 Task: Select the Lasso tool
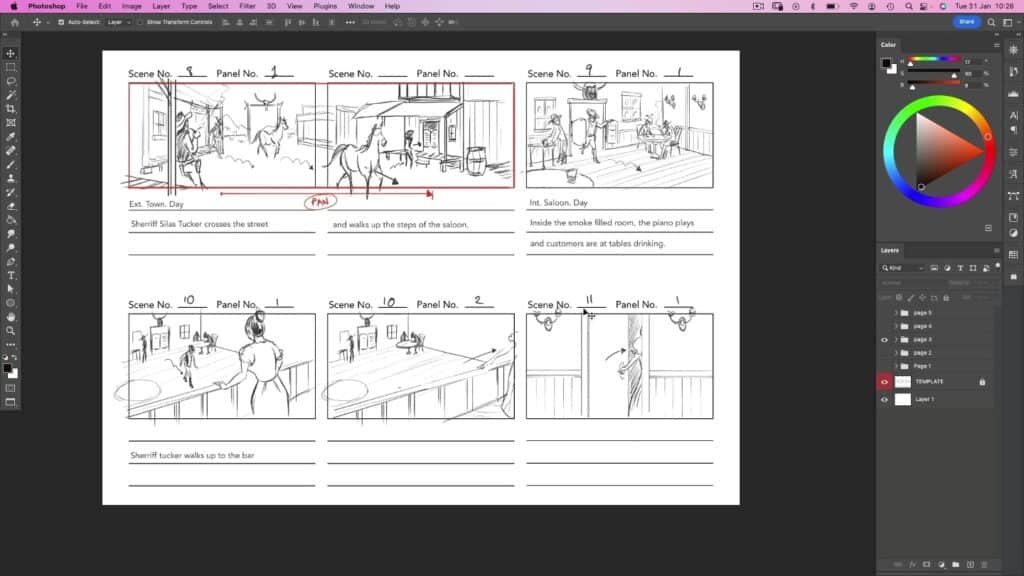click(x=10, y=81)
